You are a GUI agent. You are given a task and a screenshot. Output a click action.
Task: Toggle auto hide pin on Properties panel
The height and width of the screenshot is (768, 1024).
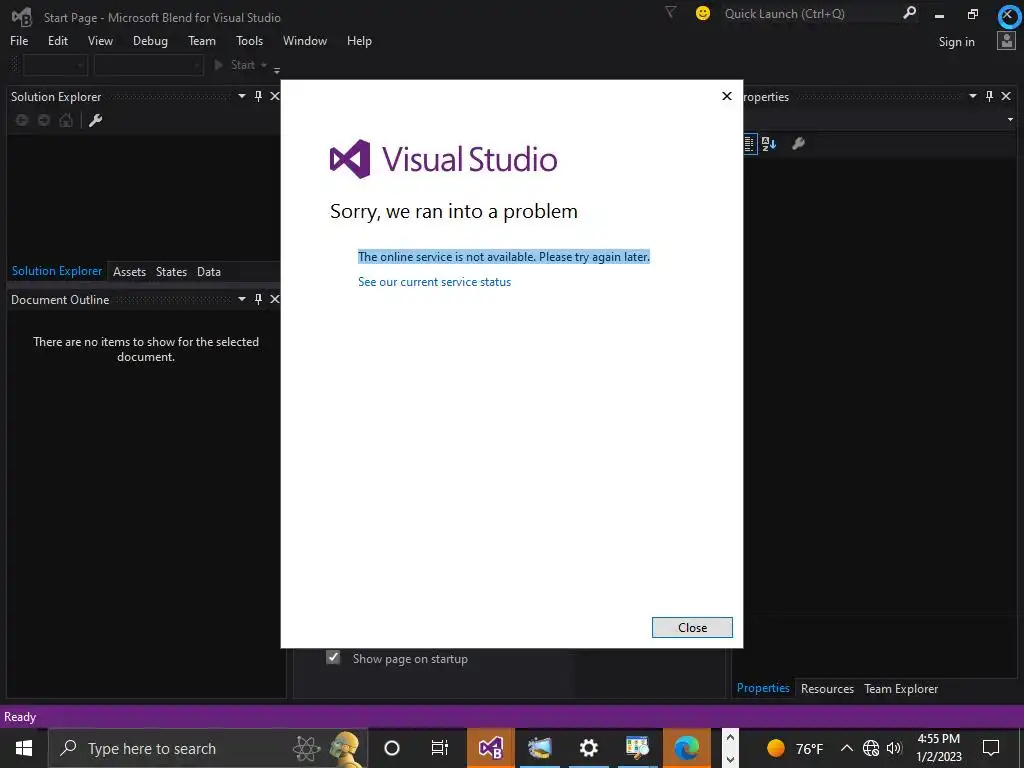[989, 96]
